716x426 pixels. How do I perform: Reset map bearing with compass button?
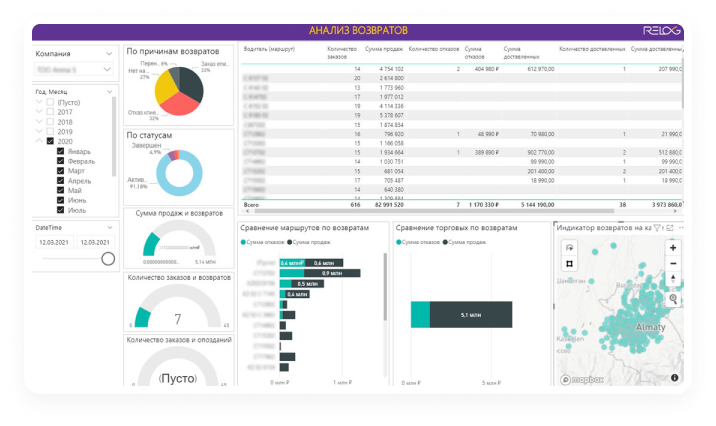[673, 279]
